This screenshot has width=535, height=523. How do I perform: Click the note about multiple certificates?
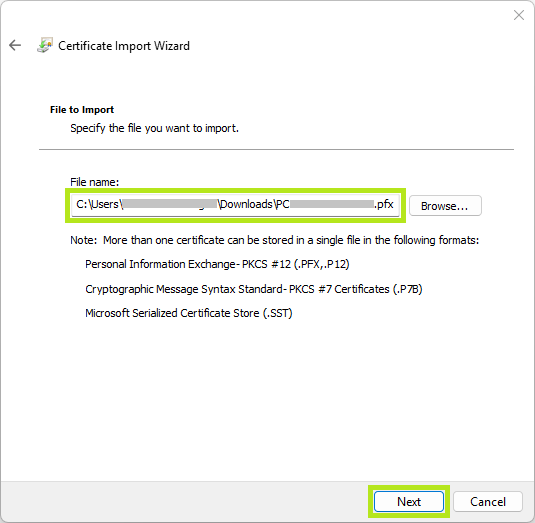pyautogui.click(x=275, y=240)
